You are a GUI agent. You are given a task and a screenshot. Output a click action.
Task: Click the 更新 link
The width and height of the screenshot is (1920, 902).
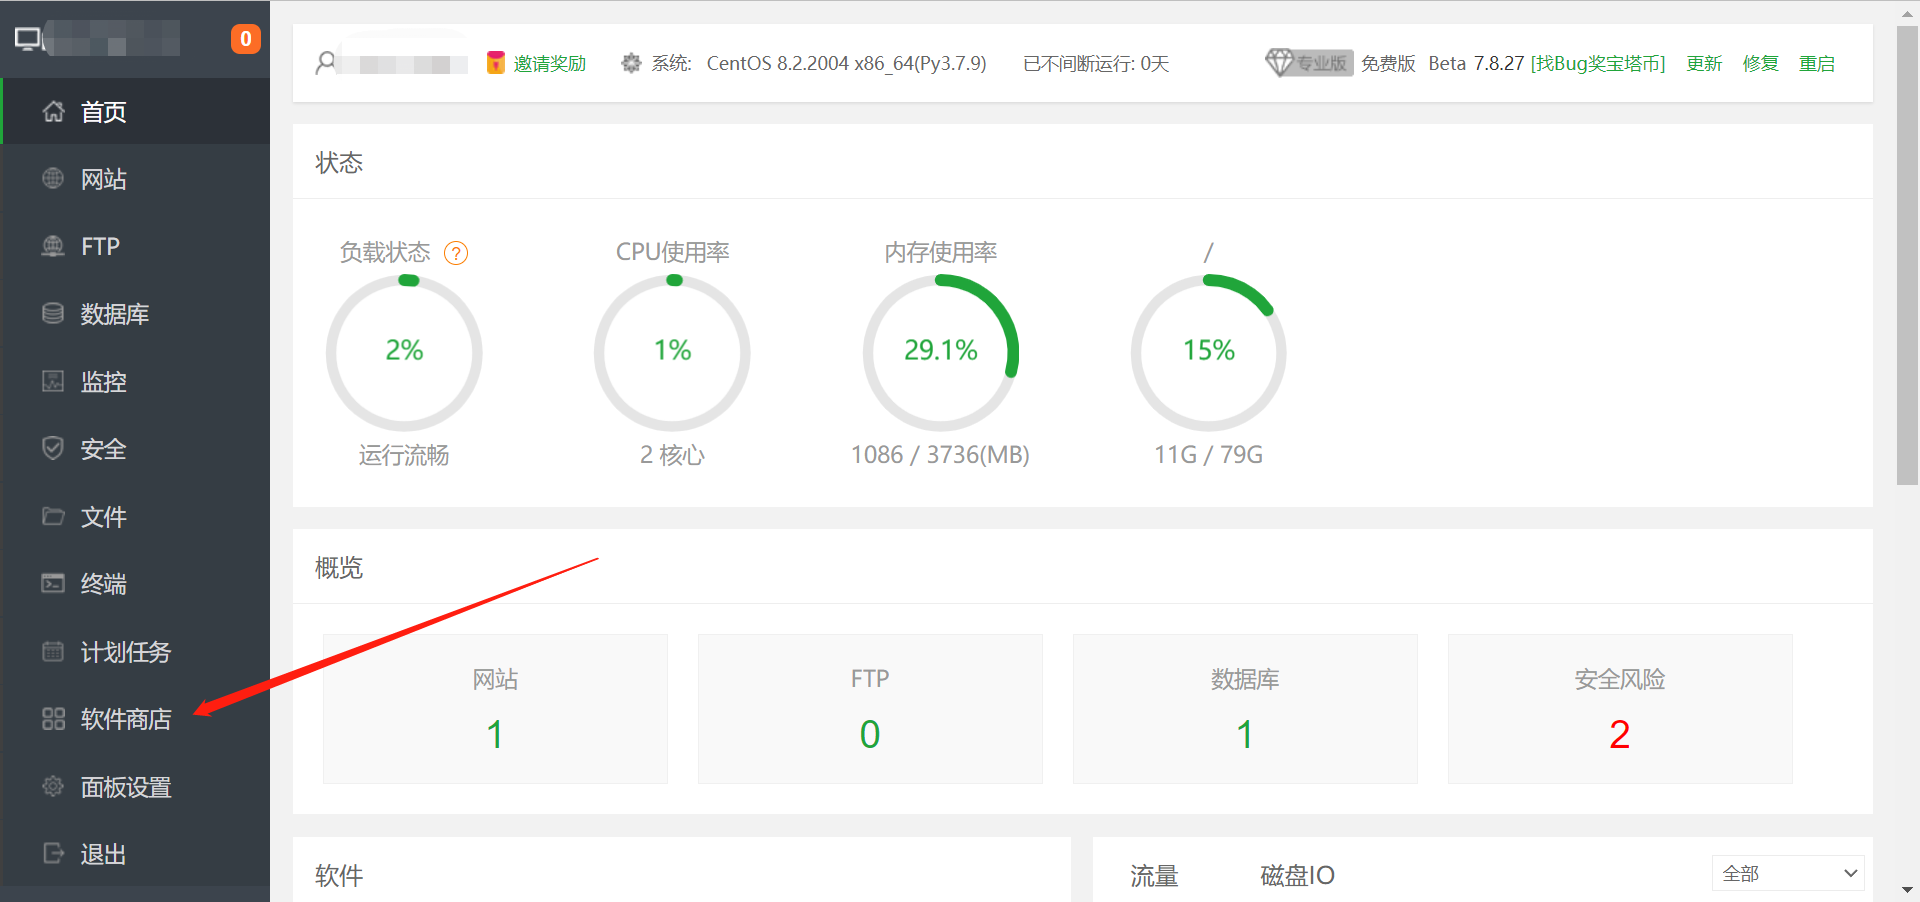click(1704, 63)
